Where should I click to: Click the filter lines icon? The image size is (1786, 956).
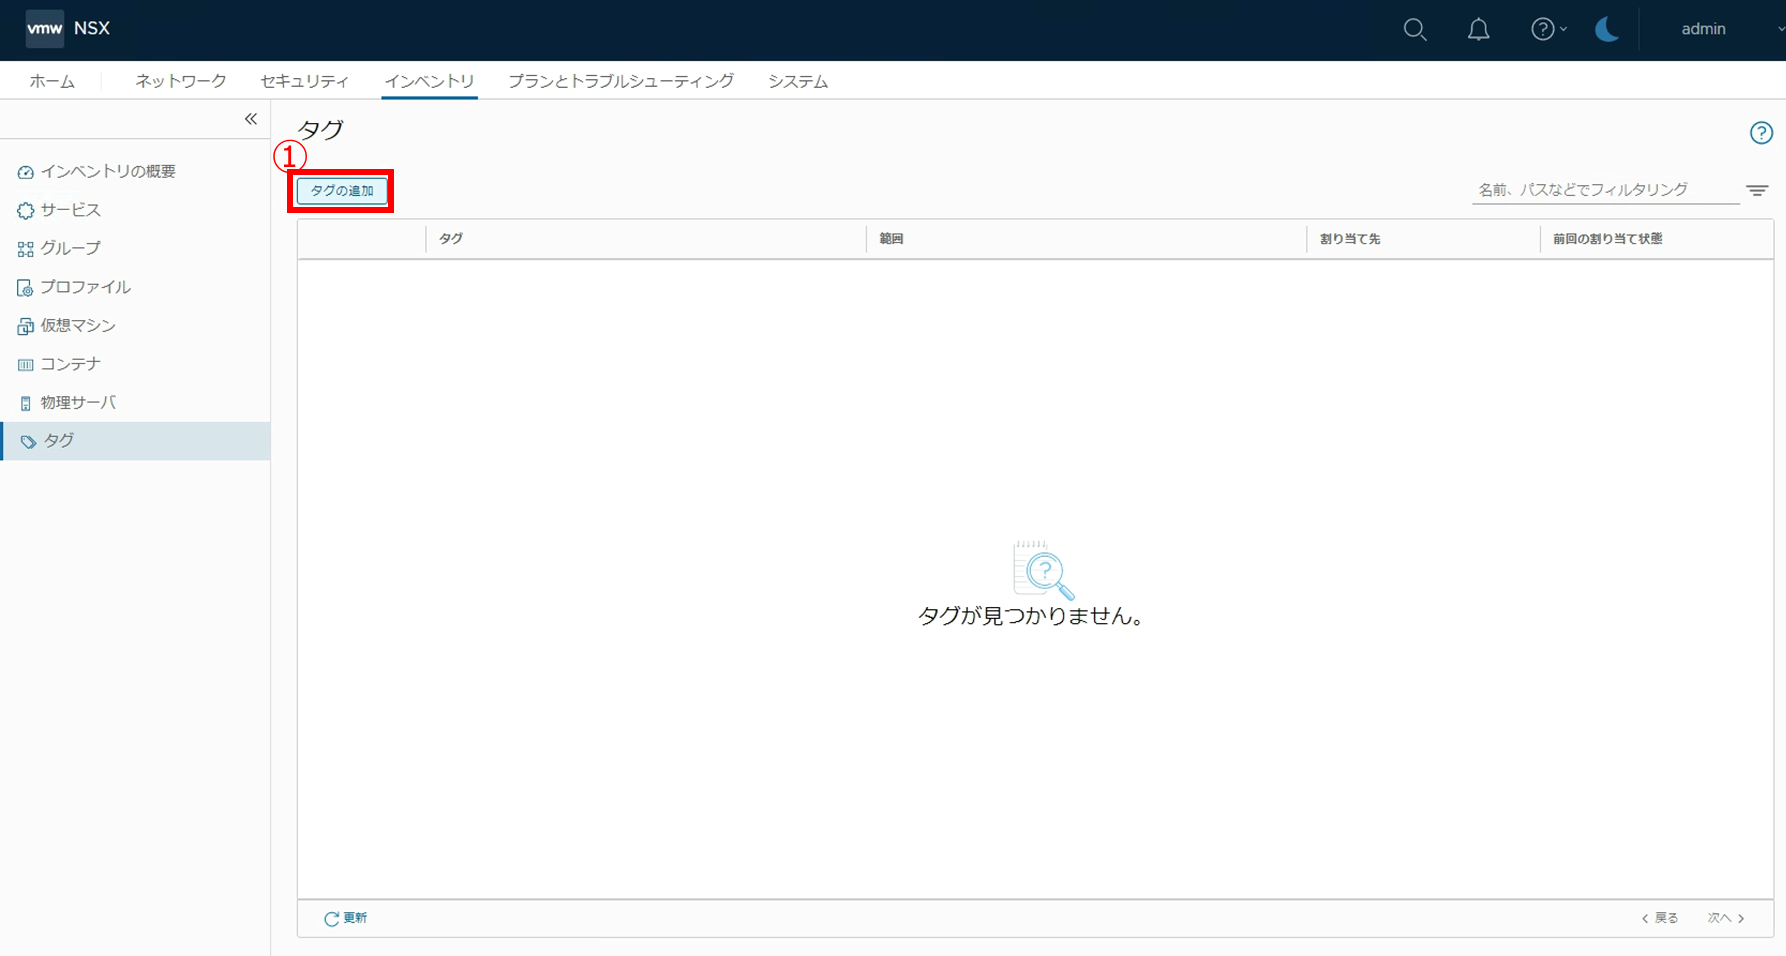(1757, 190)
